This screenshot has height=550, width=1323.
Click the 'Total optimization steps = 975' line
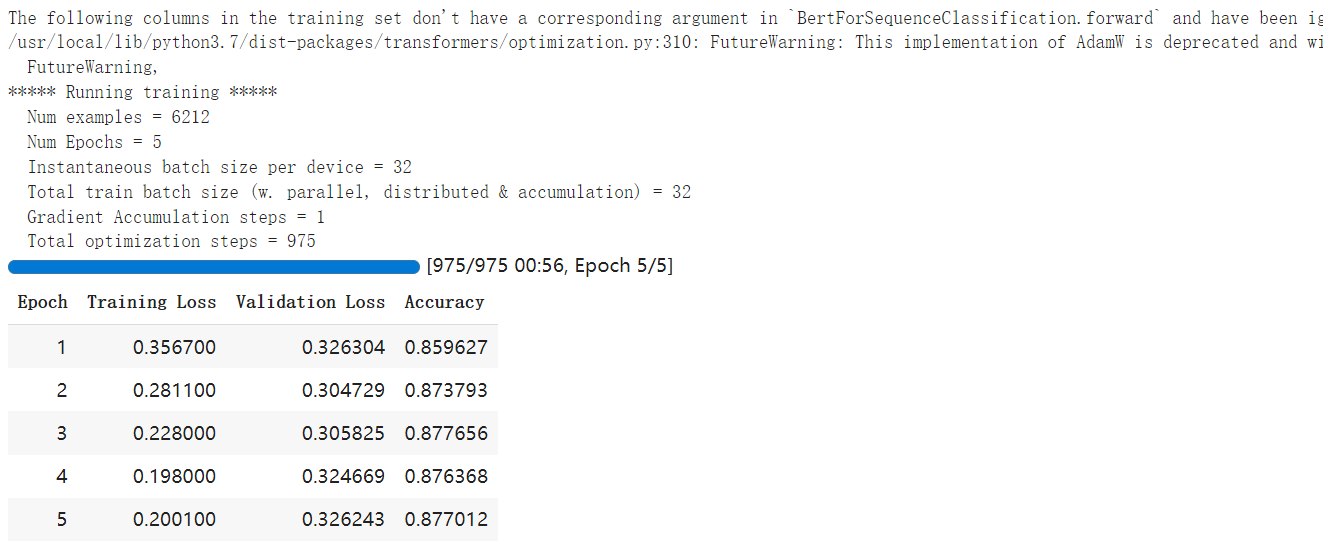[171, 241]
